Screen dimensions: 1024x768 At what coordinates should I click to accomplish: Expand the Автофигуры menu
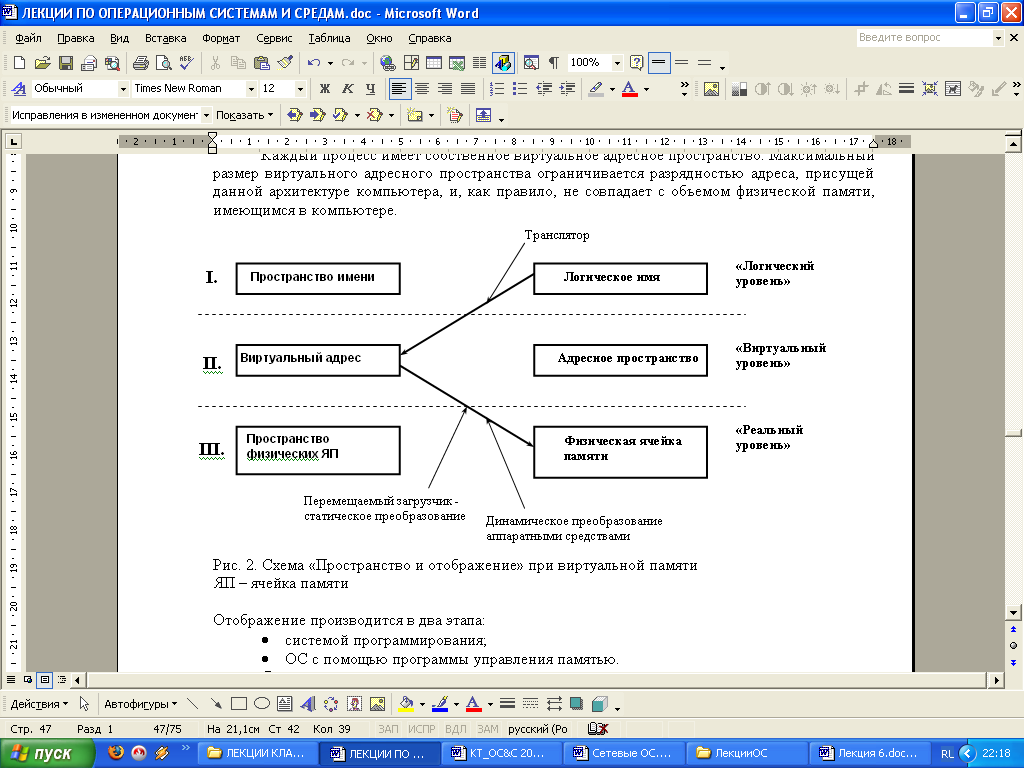(140, 704)
